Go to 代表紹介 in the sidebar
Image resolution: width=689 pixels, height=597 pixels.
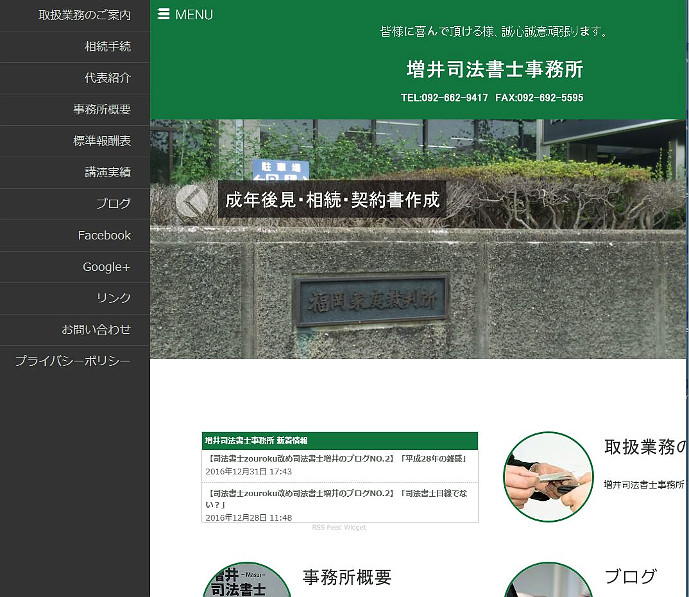click(107, 78)
